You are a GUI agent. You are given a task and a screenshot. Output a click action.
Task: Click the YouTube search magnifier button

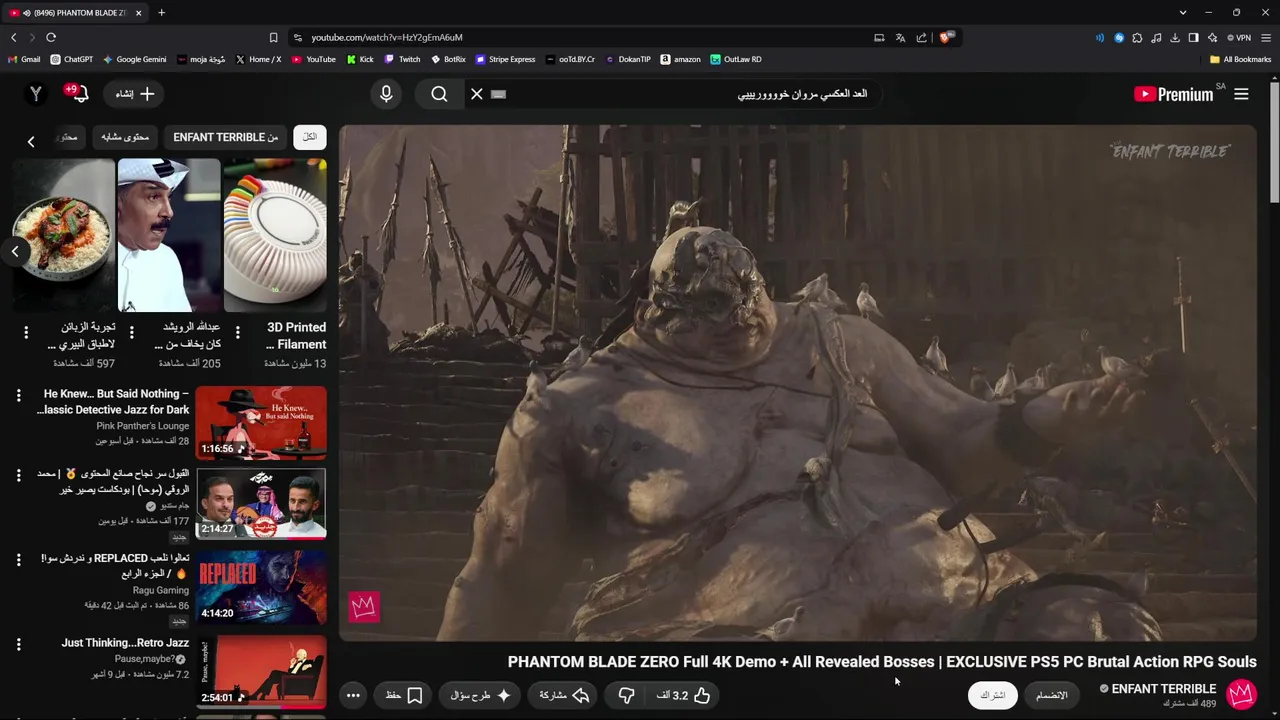coord(439,94)
